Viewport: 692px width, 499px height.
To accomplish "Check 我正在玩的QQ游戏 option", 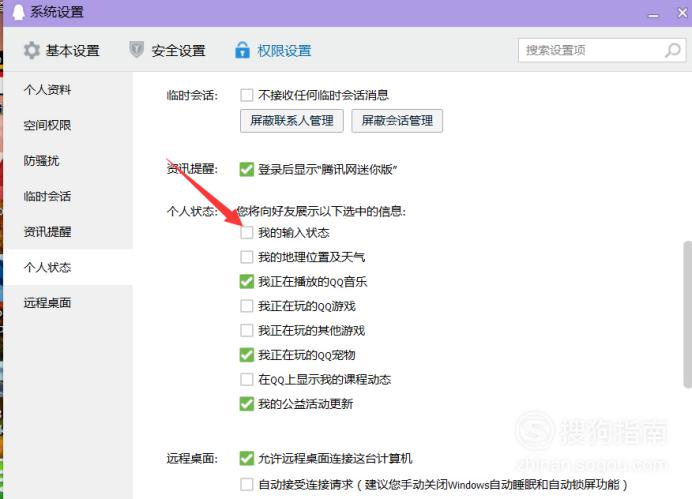I will coord(247,306).
